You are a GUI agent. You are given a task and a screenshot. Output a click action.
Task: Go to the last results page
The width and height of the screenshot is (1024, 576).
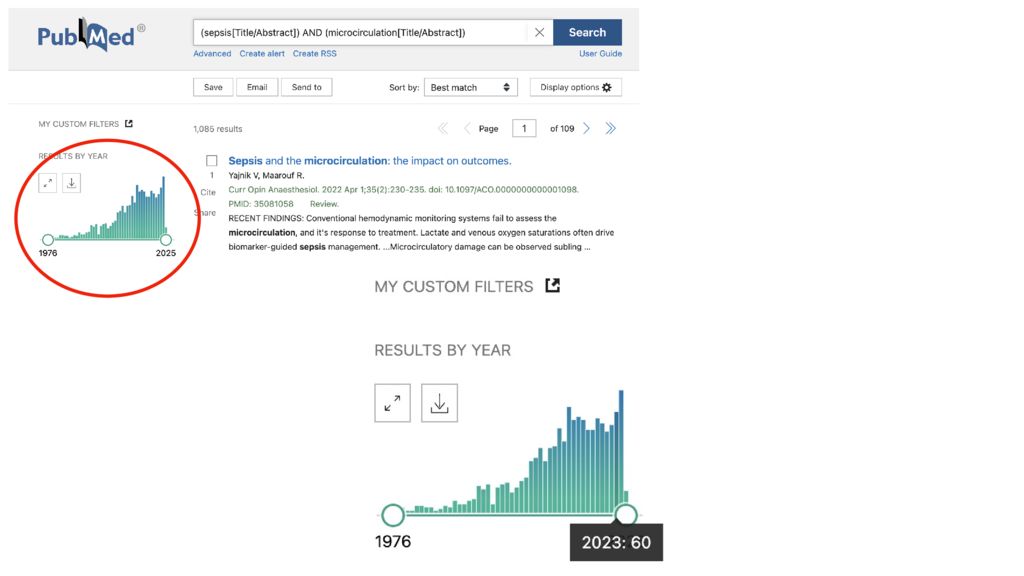coord(611,129)
